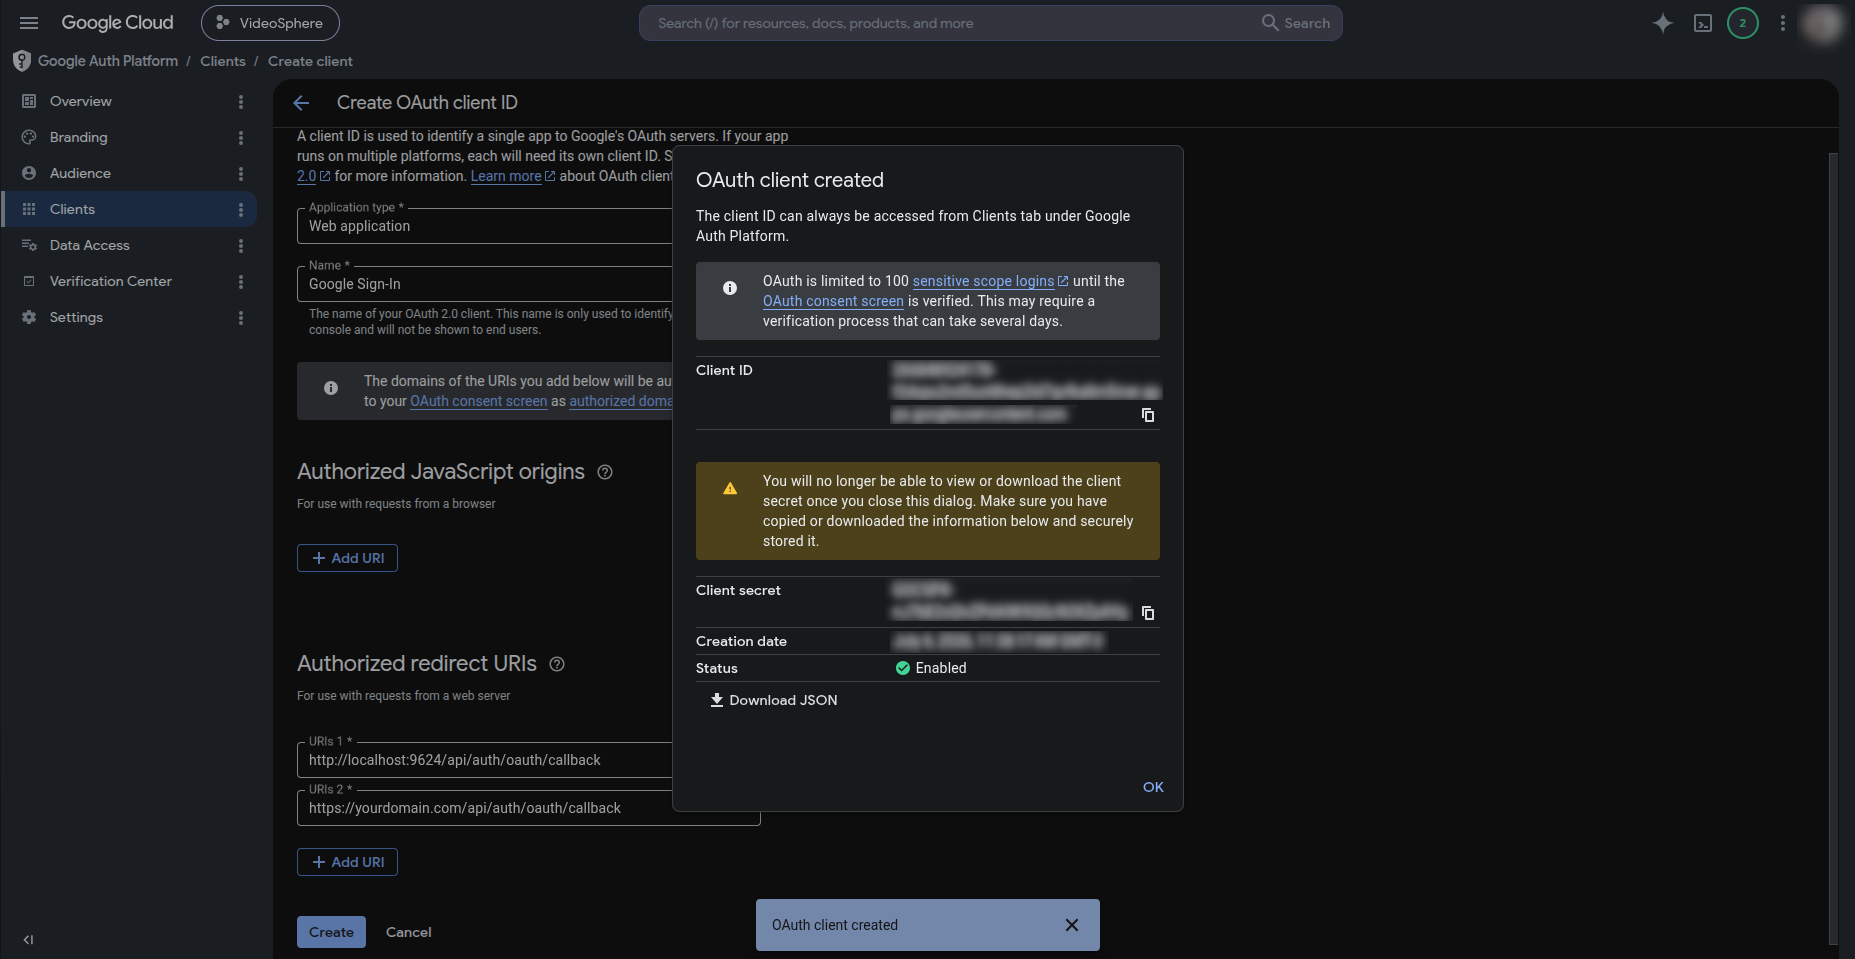Confirm dialog with OK button
This screenshot has width=1855, height=959.
(1153, 787)
